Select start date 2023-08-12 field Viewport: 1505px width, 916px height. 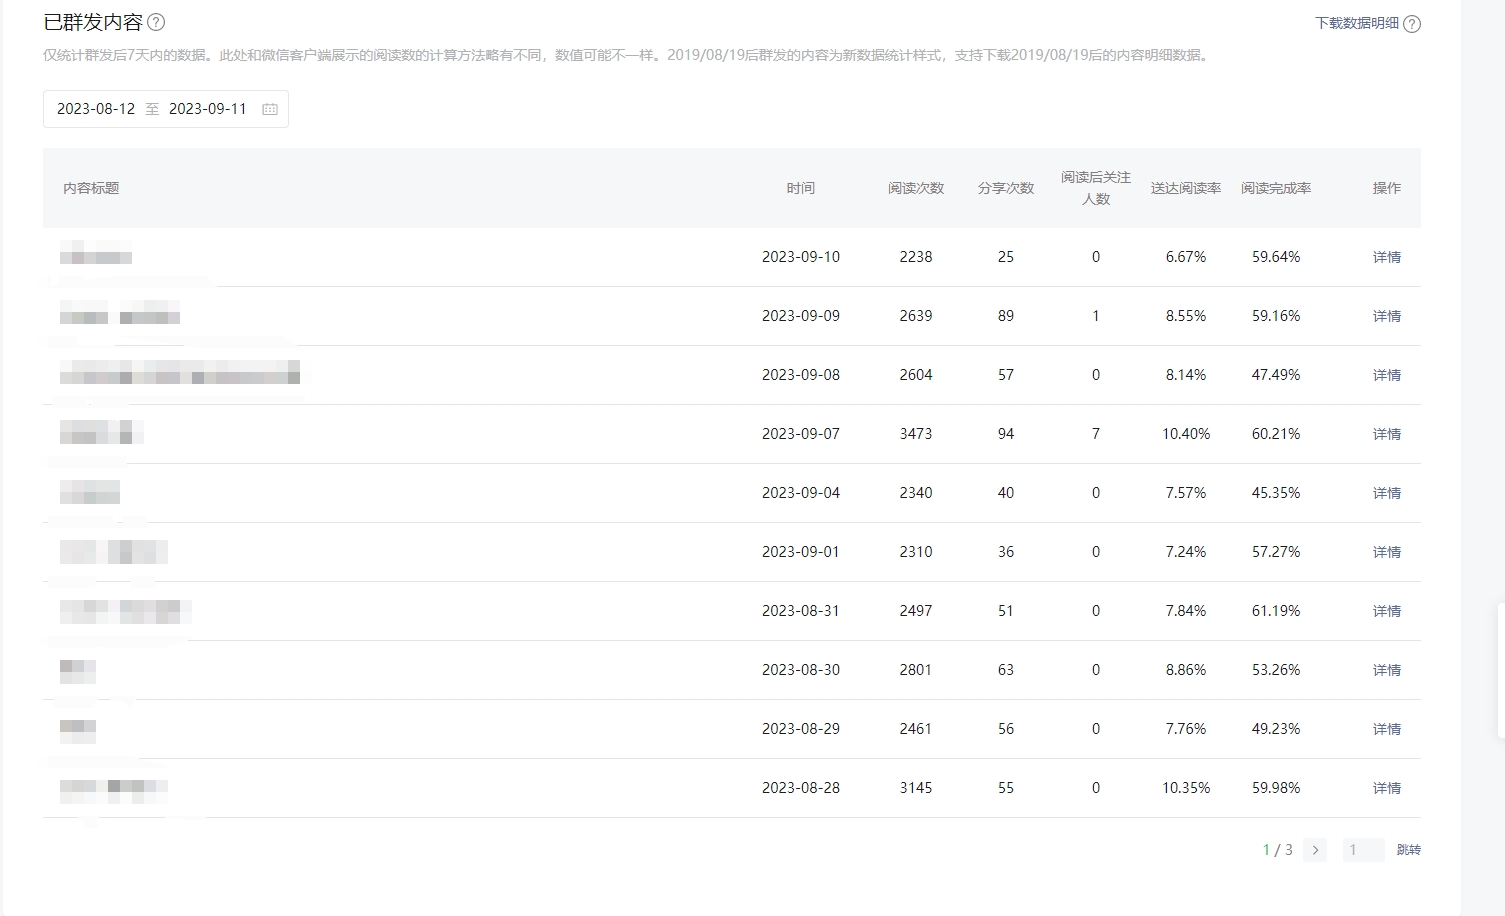[x=96, y=109]
